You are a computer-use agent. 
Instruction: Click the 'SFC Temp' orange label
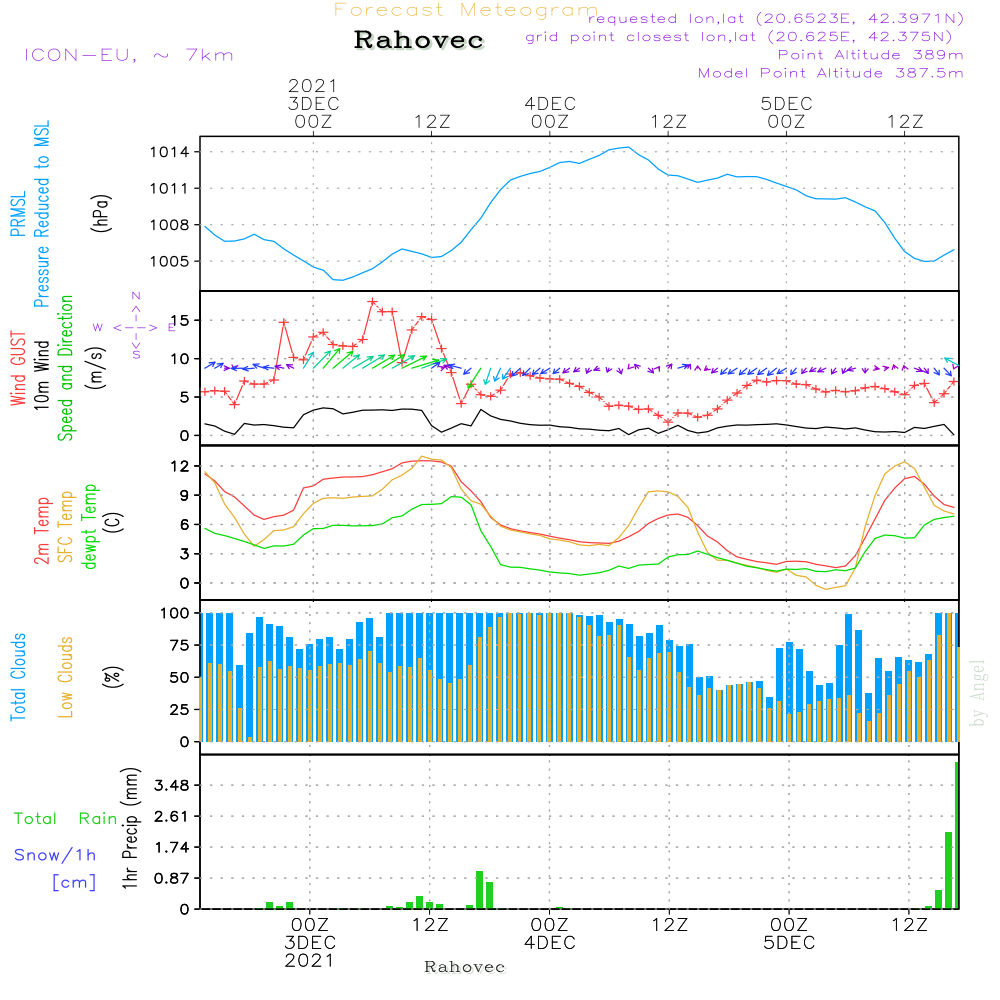[65, 527]
